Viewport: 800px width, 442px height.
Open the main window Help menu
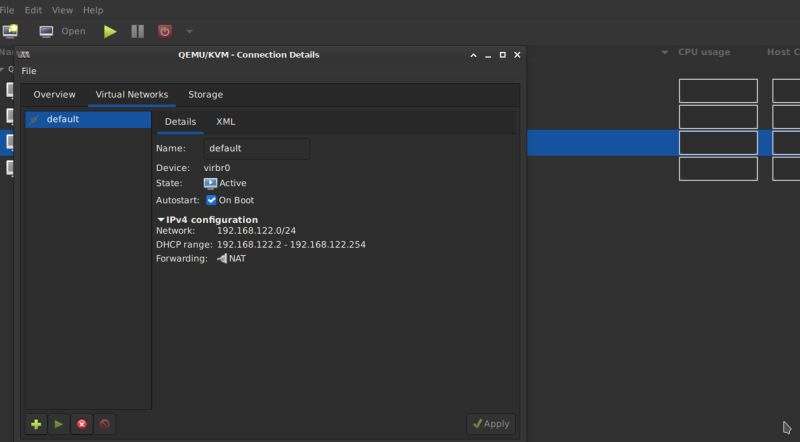click(x=93, y=10)
